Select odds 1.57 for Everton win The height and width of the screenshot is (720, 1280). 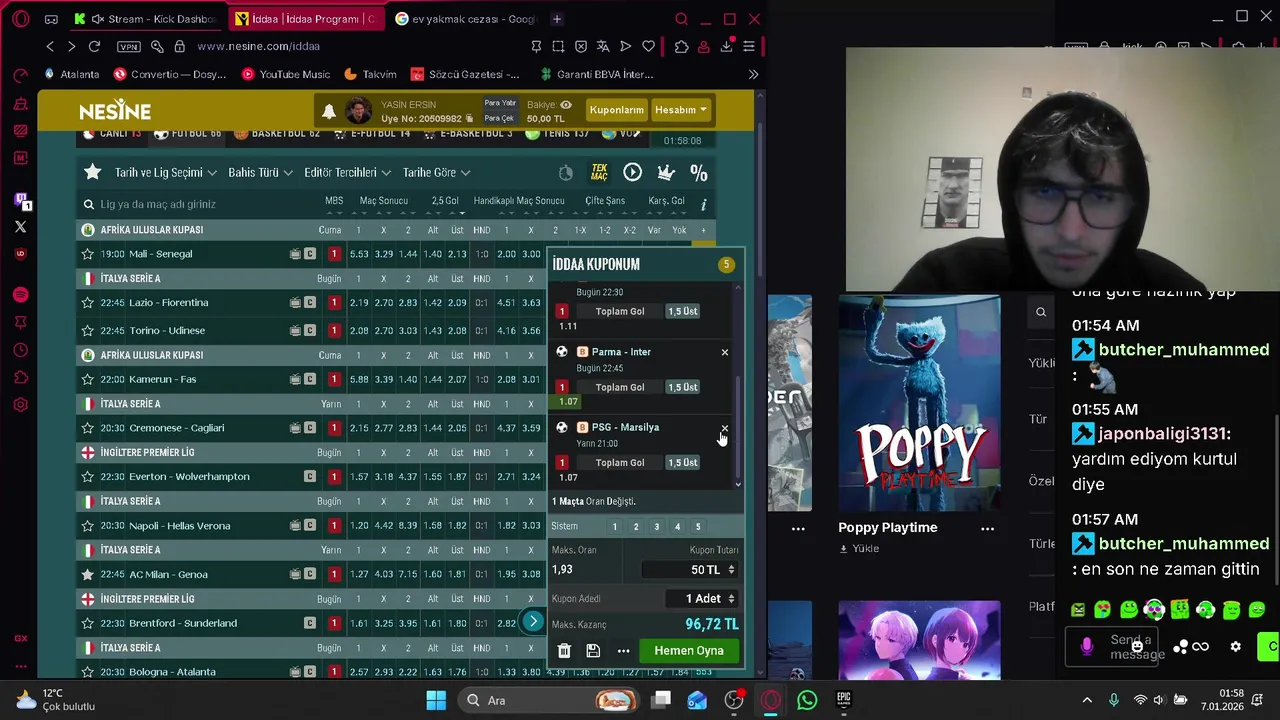tap(358, 477)
